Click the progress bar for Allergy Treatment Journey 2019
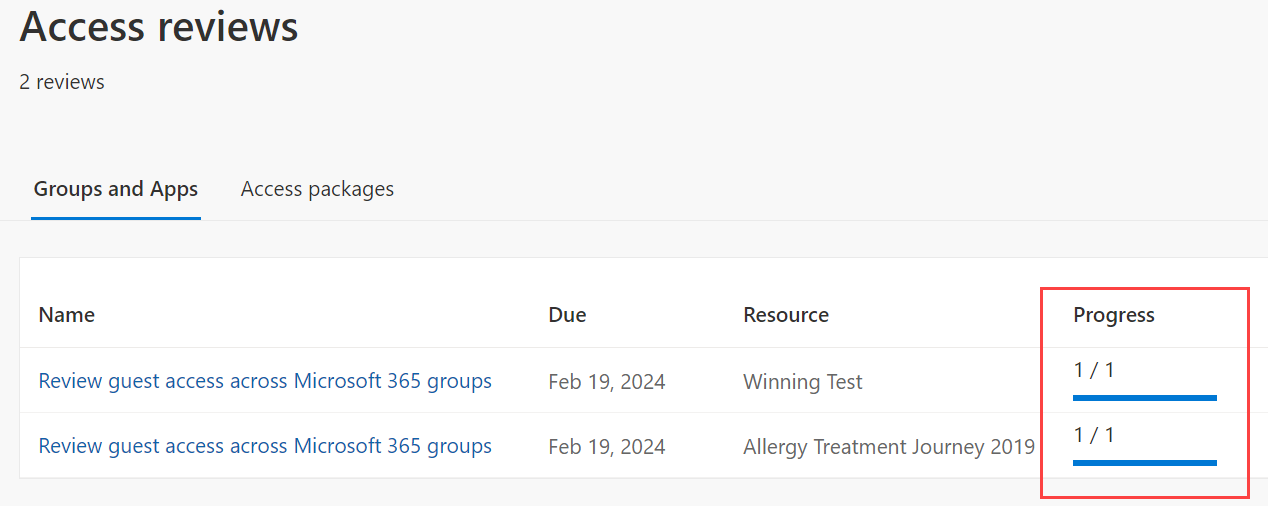 click(1144, 463)
